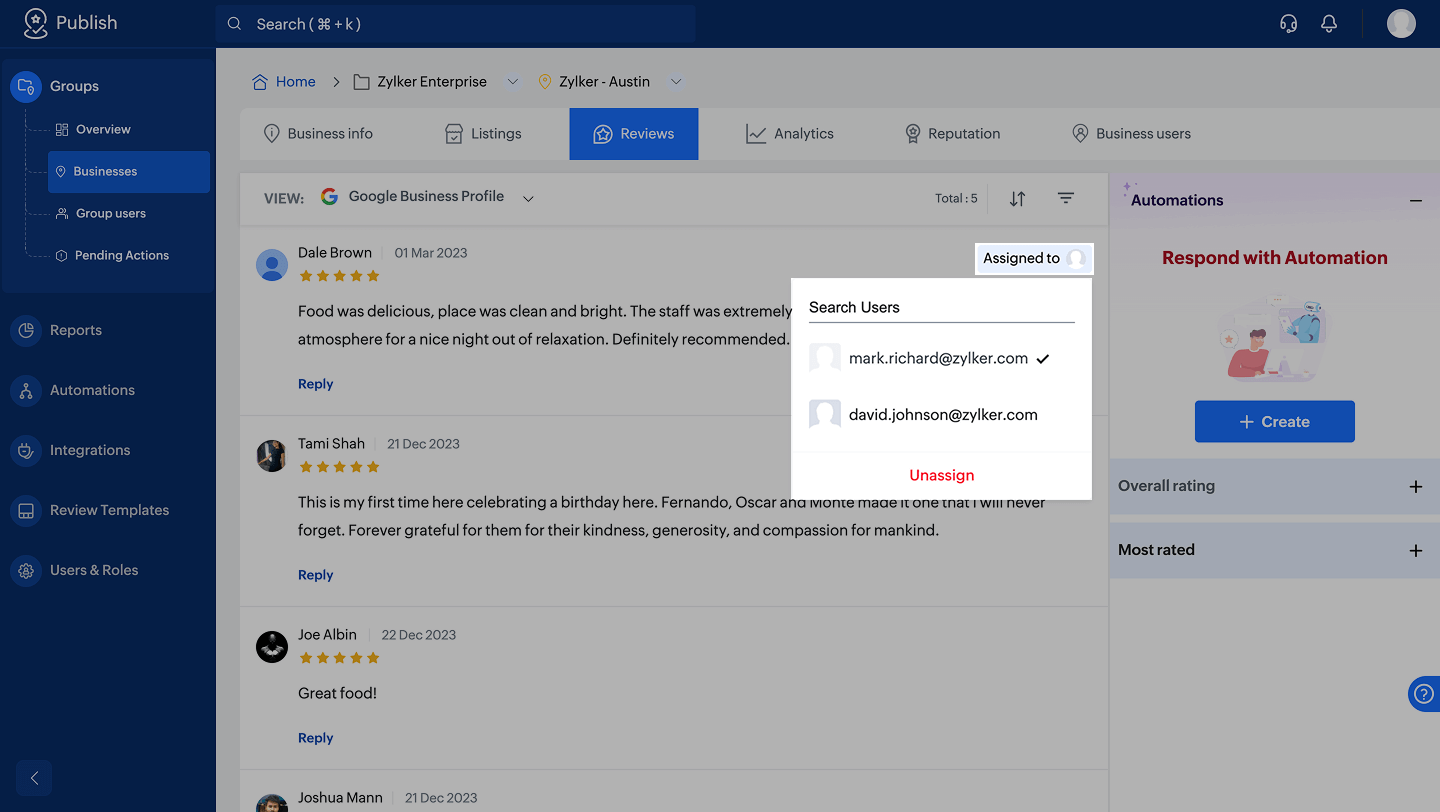
Task: Click Unassign in the user popup
Action: (941, 475)
